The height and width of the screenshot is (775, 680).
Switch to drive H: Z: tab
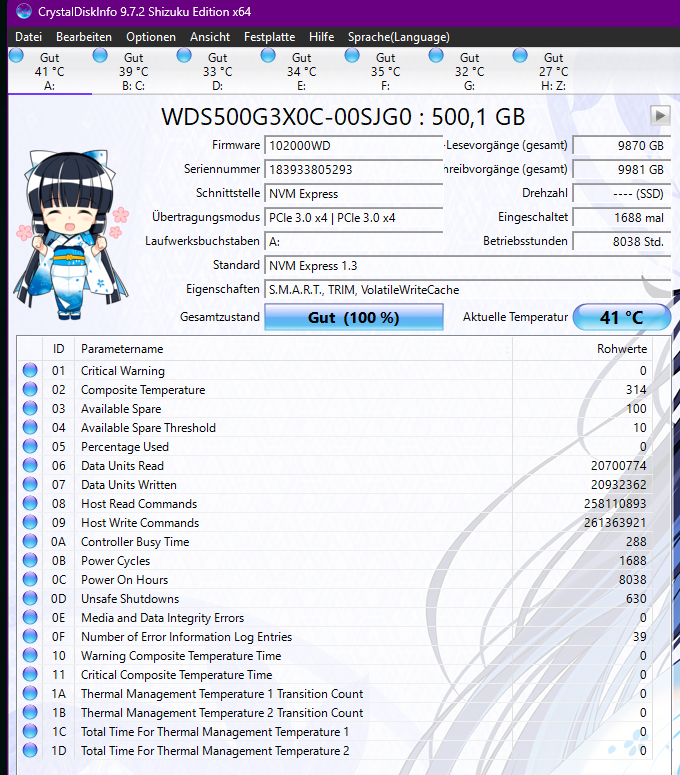point(553,71)
